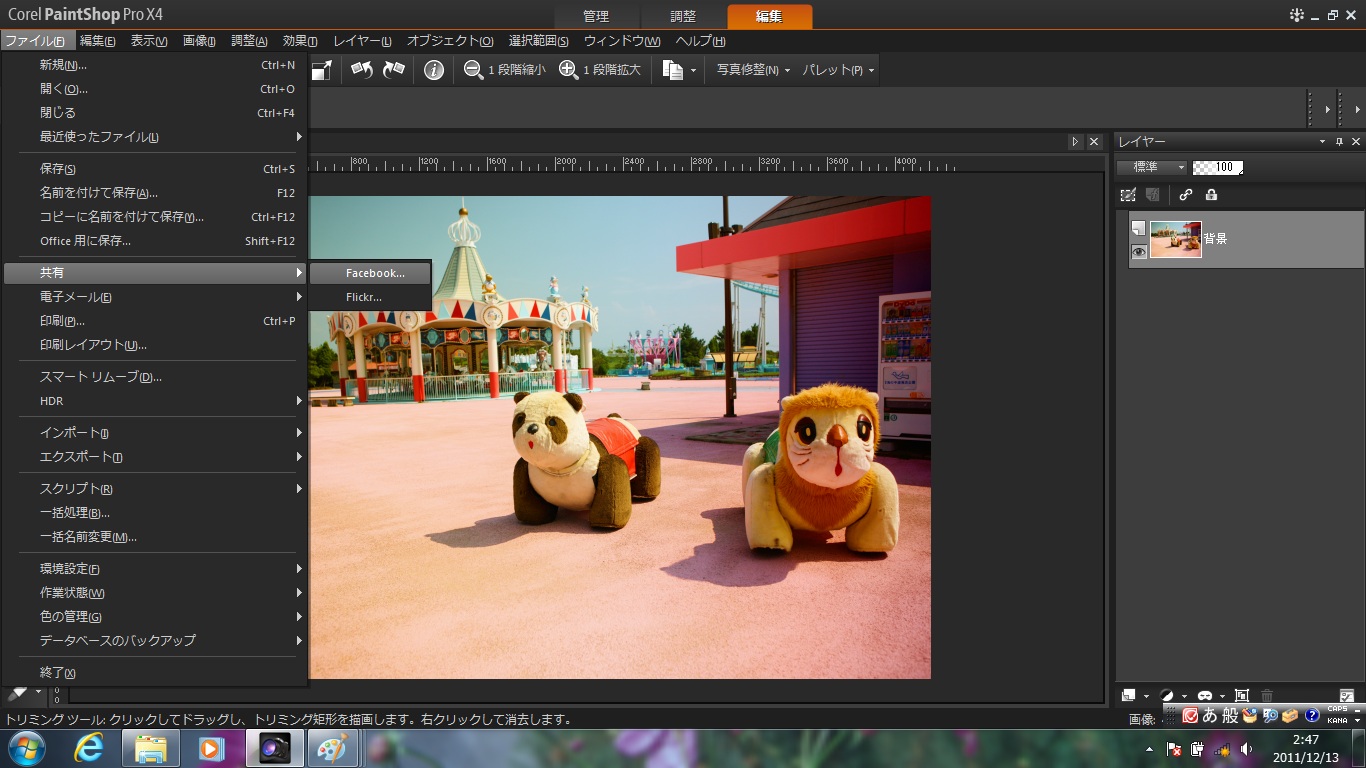This screenshot has width=1366, height=768.
Task: Click the rotate left toolbar icon
Action: pos(362,70)
